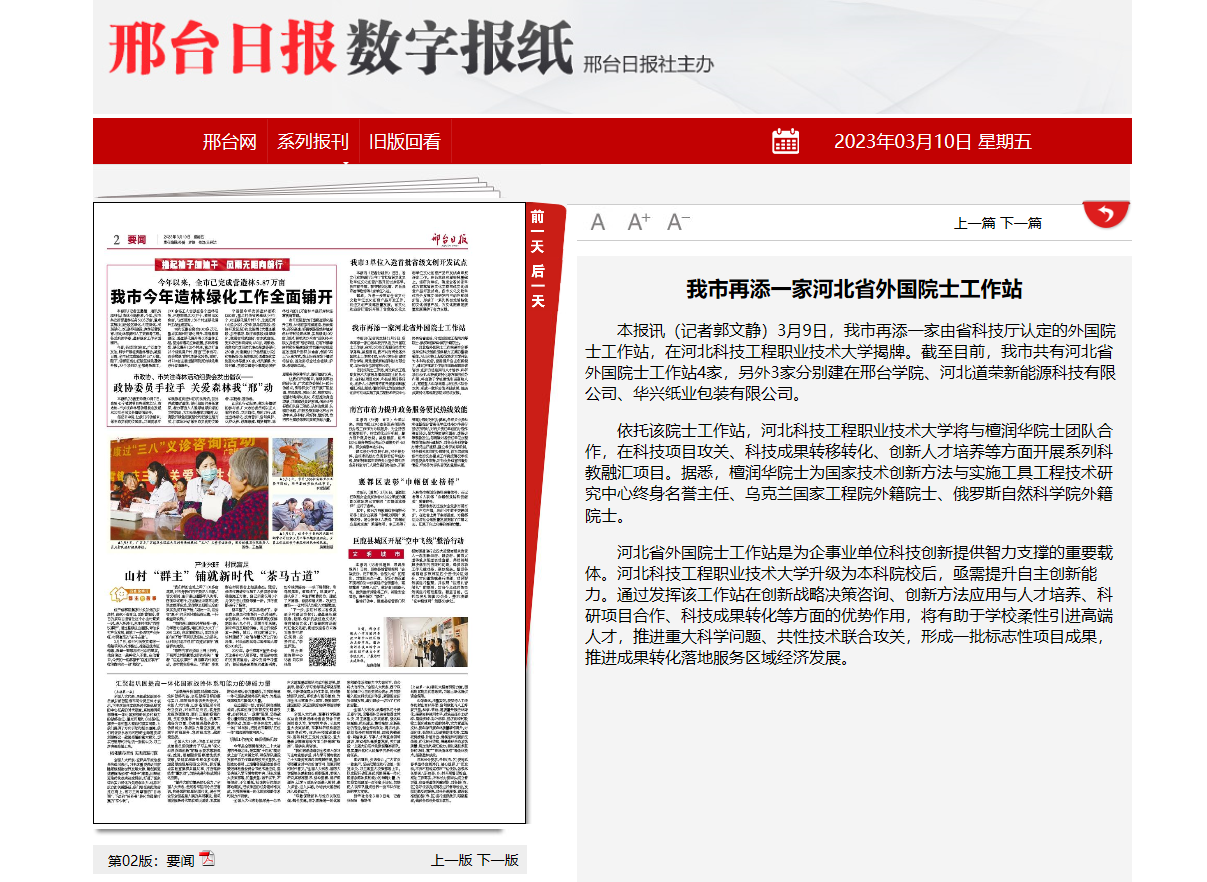The image size is (1207, 882).
Task: Open the calendar date picker icon
Action: [785, 141]
